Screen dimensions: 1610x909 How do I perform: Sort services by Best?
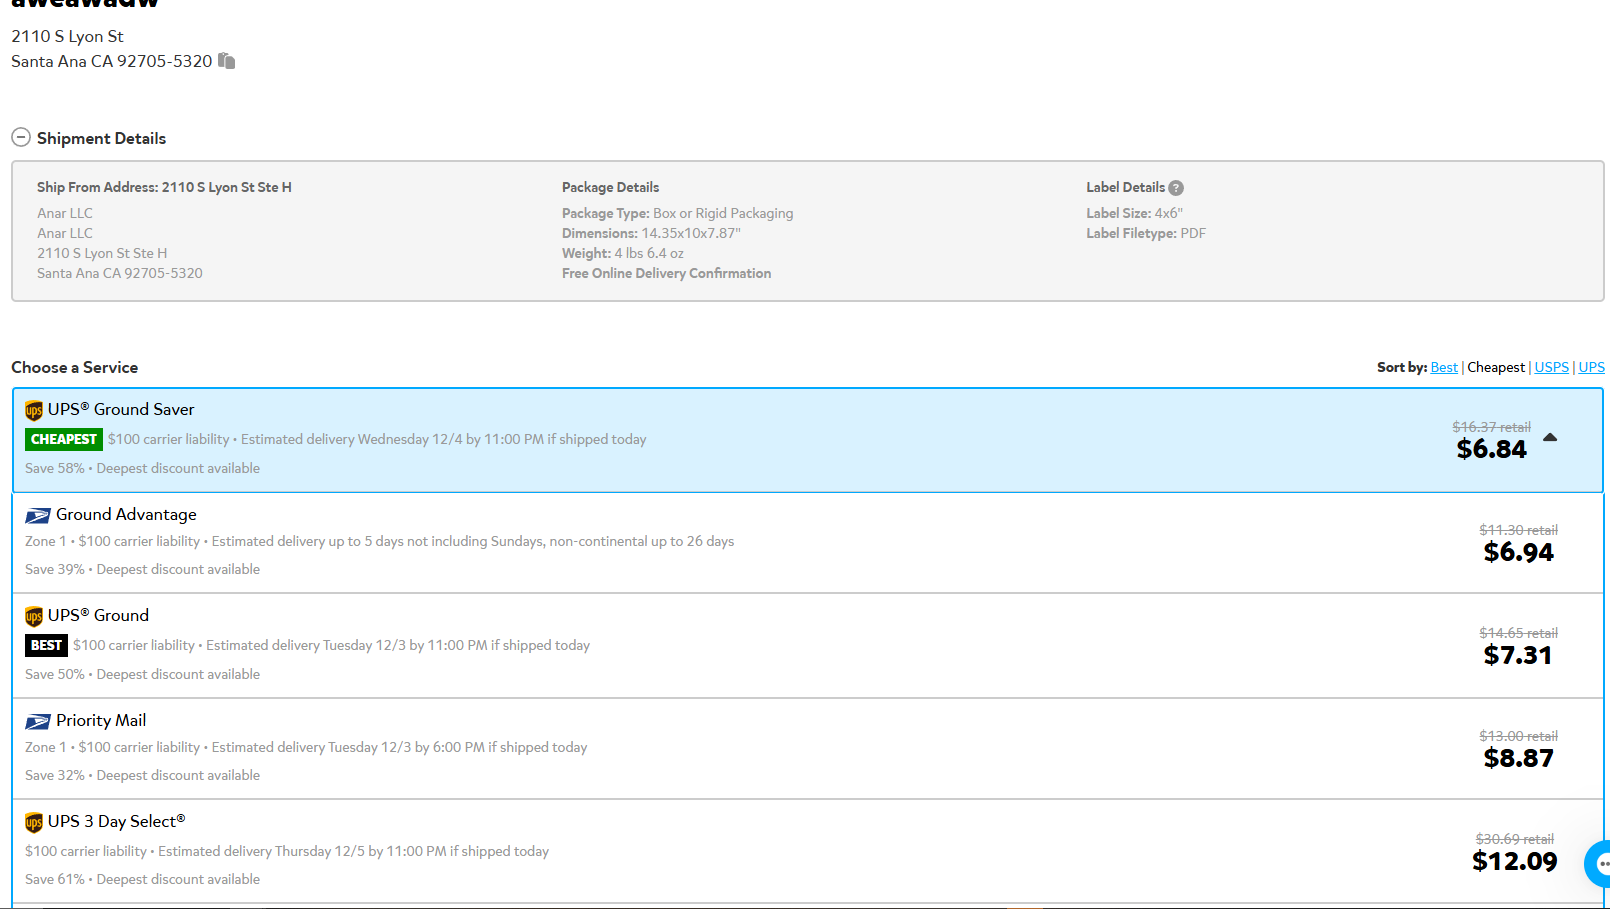point(1444,367)
